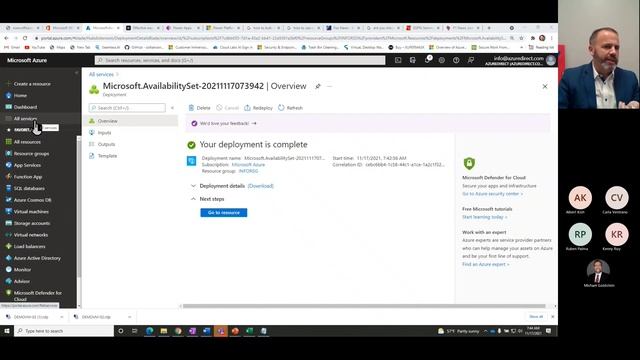Click Show all downloads

pyautogui.click(x=536, y=317)
